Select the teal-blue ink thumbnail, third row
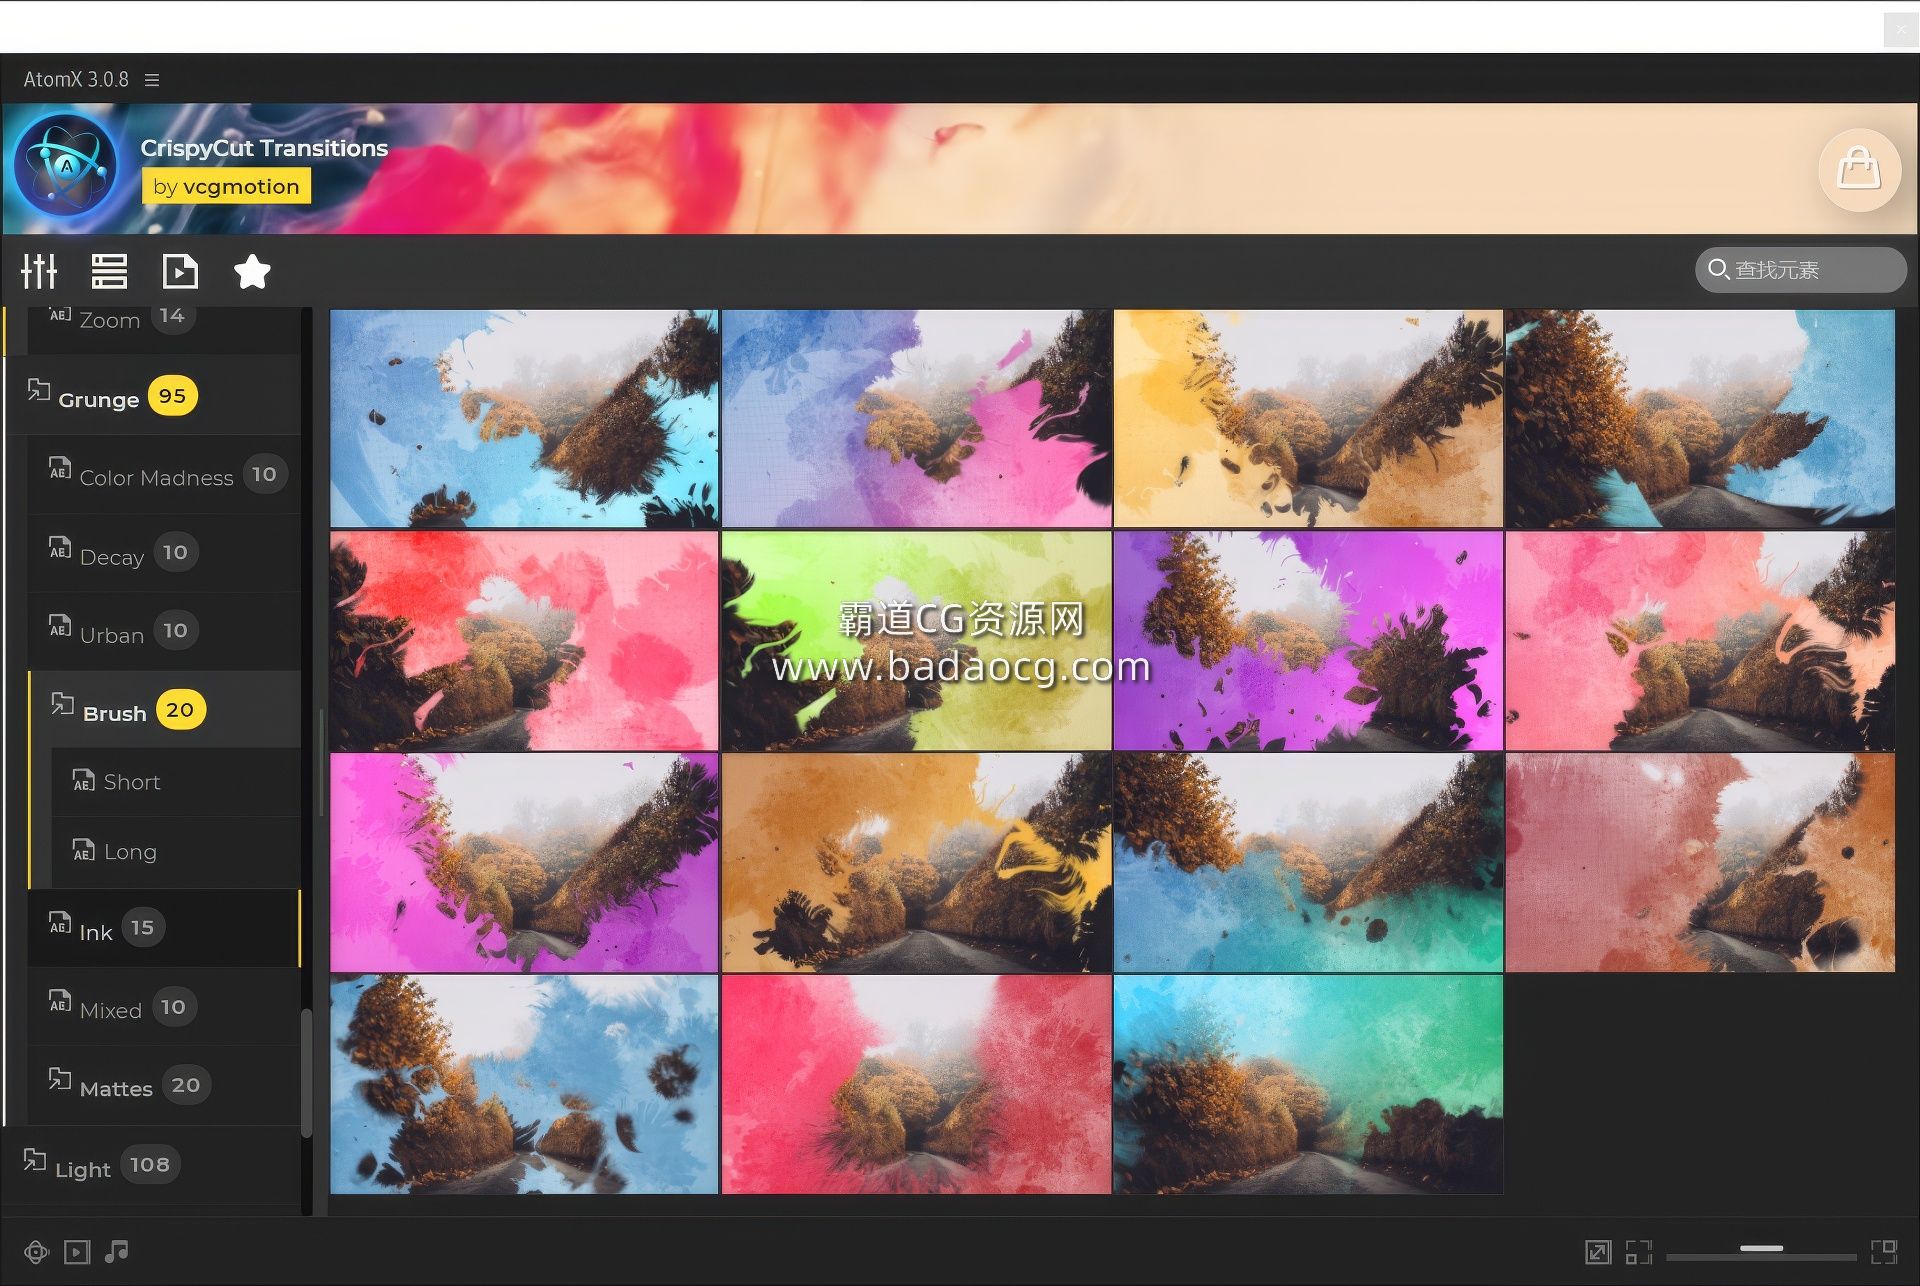This screenshot has height=1286, width=1920. click(x=1308, y=863)
